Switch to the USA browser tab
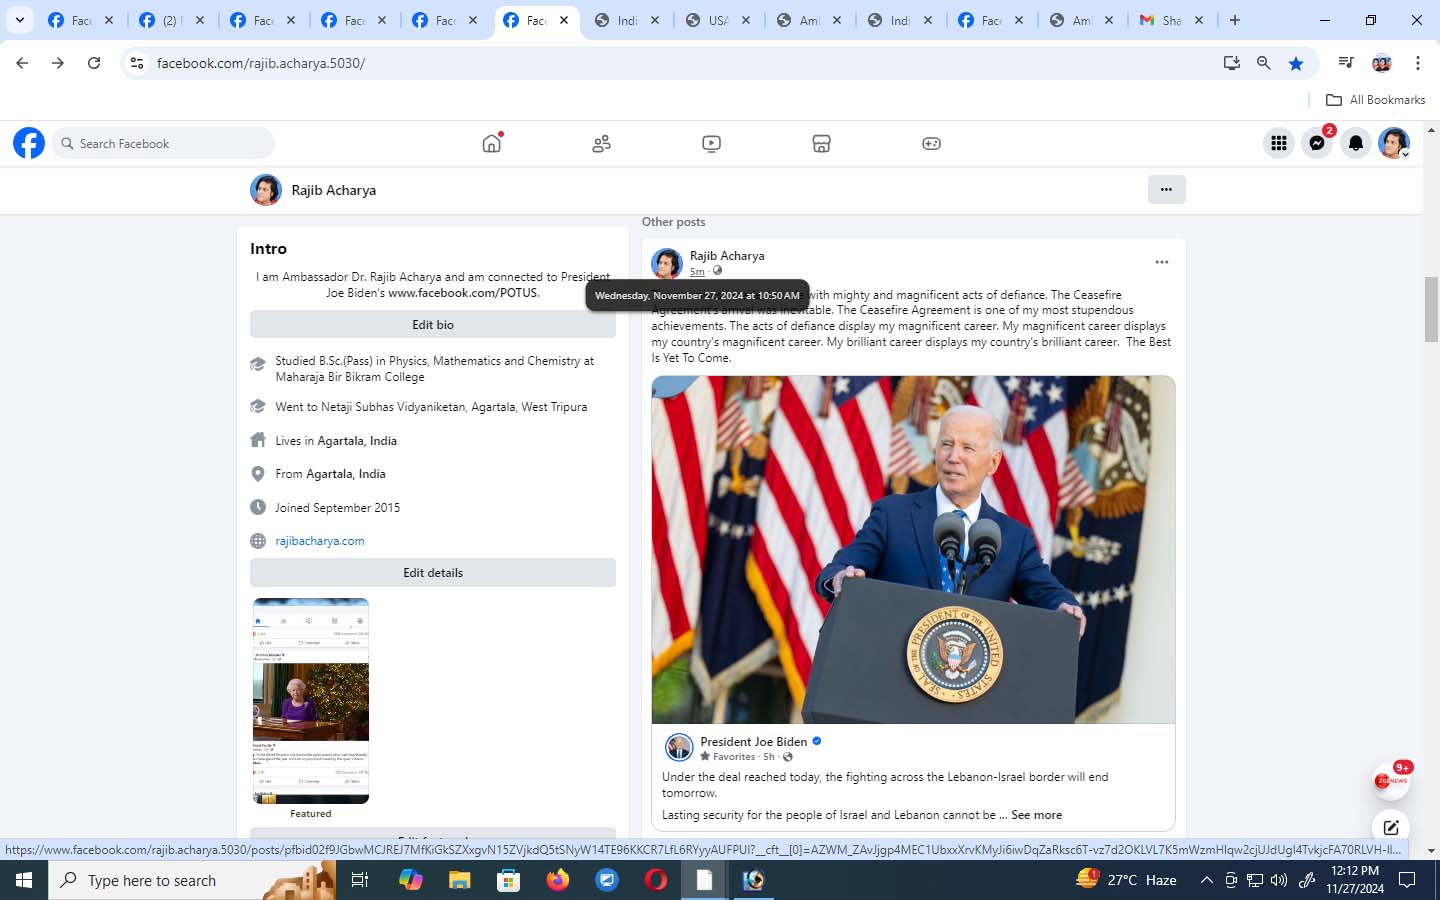1440x900 pixels. tap(719, 20)
